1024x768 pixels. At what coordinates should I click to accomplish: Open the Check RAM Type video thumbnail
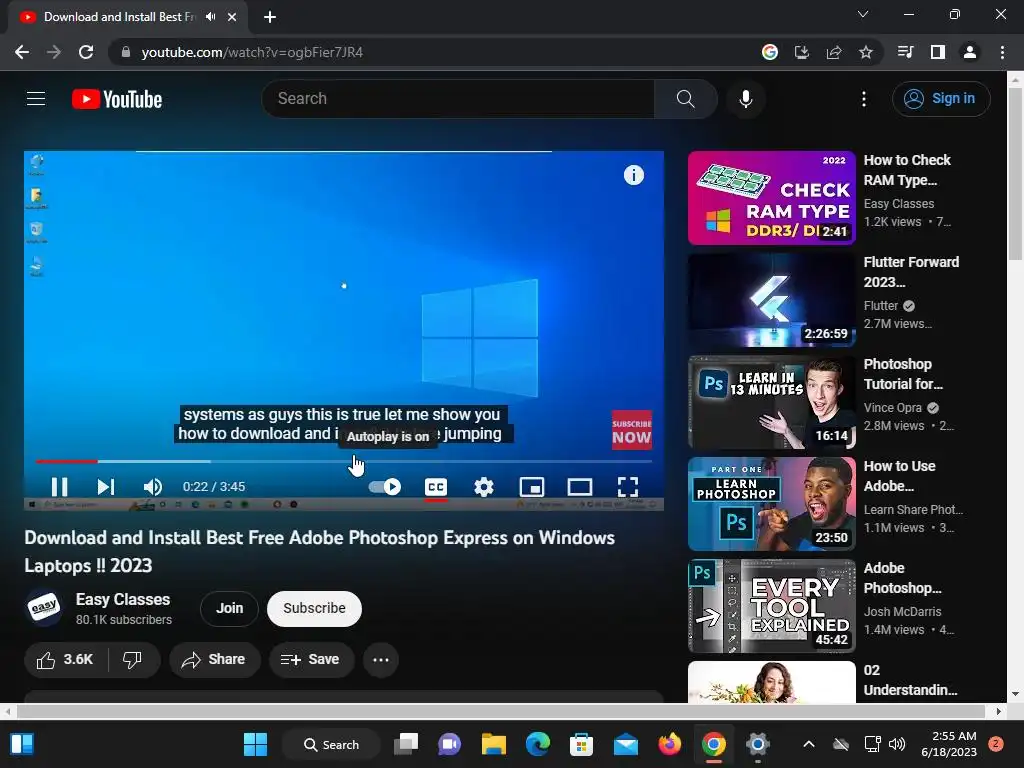point(771,198)
